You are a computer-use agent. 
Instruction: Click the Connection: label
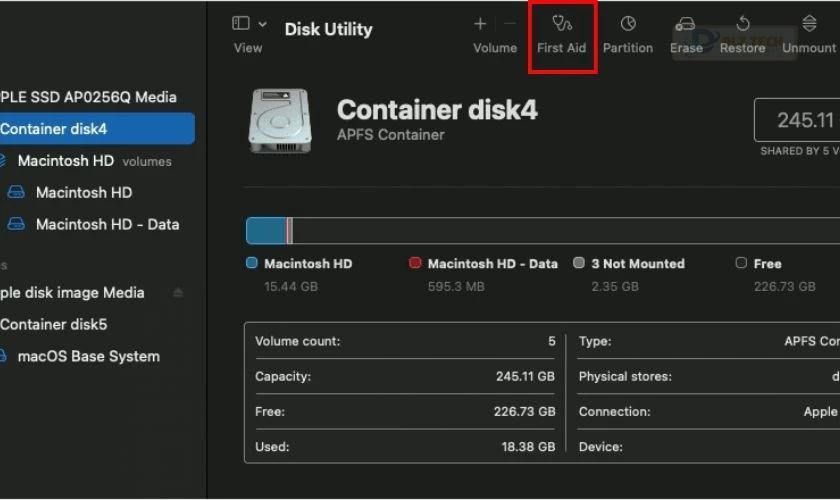click(614, 412)
